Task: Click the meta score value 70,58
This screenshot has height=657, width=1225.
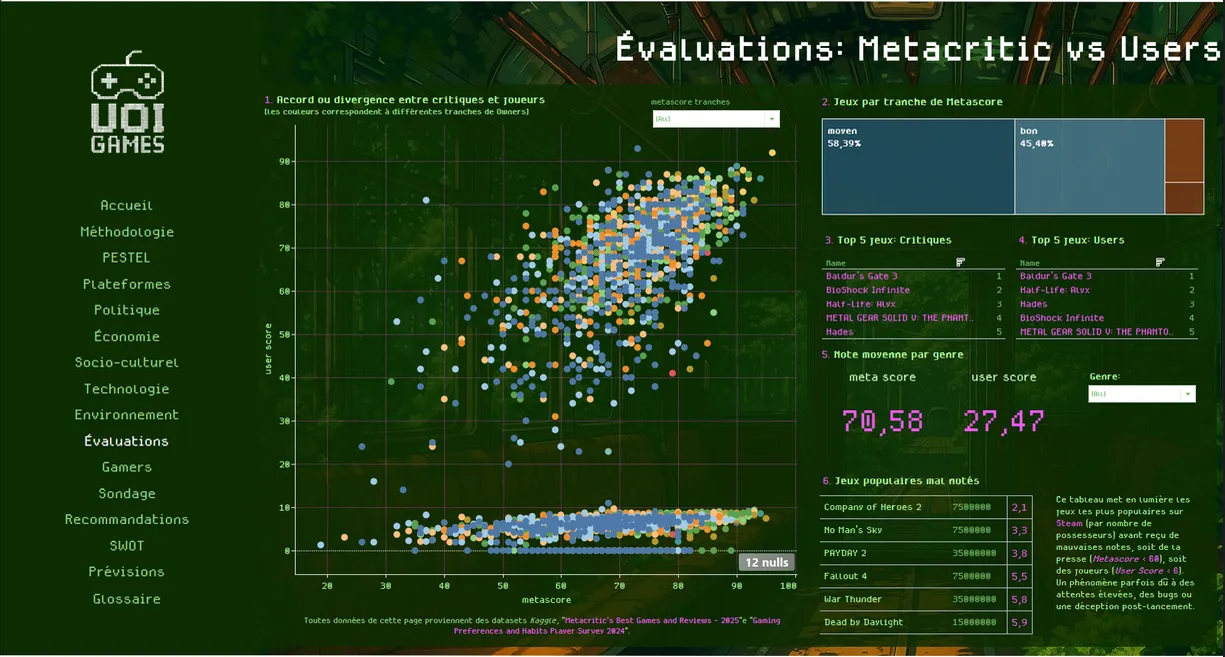Action: point(883,421)
